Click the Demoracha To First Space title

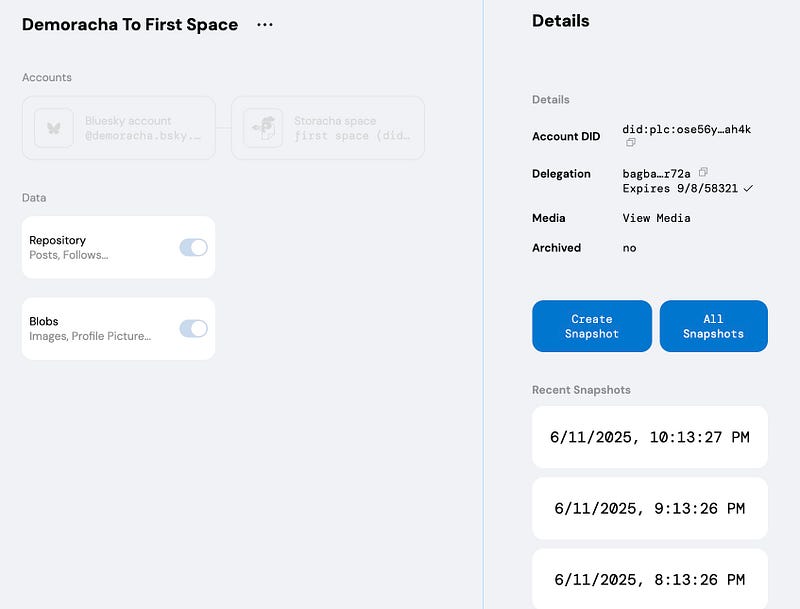[x=130, y=25]
